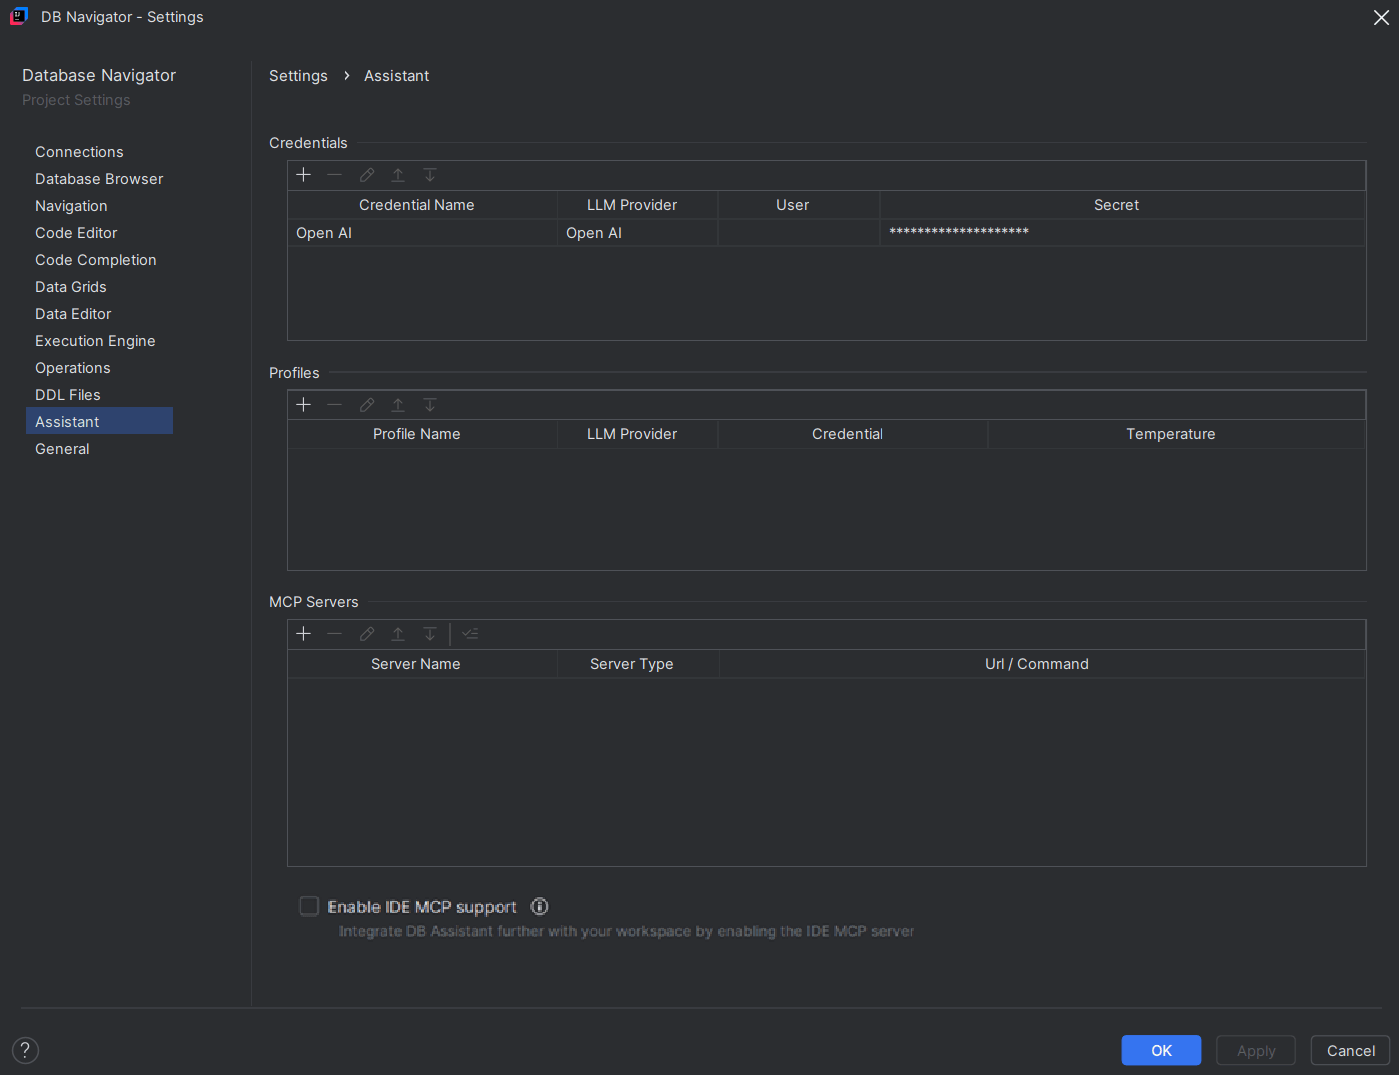Click the masked secret value cell

tap(1122, 233)
